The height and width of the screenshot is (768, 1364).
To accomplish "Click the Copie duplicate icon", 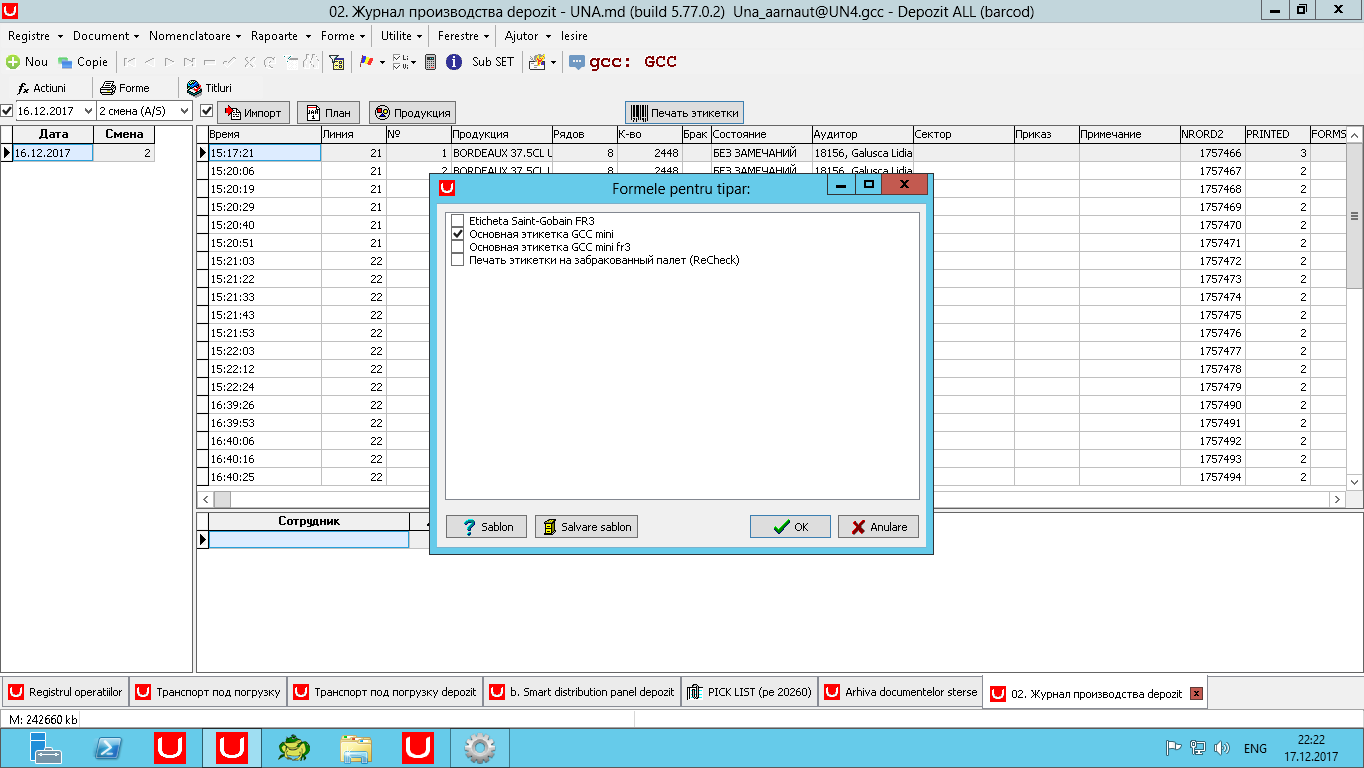I will pos(65,62).
